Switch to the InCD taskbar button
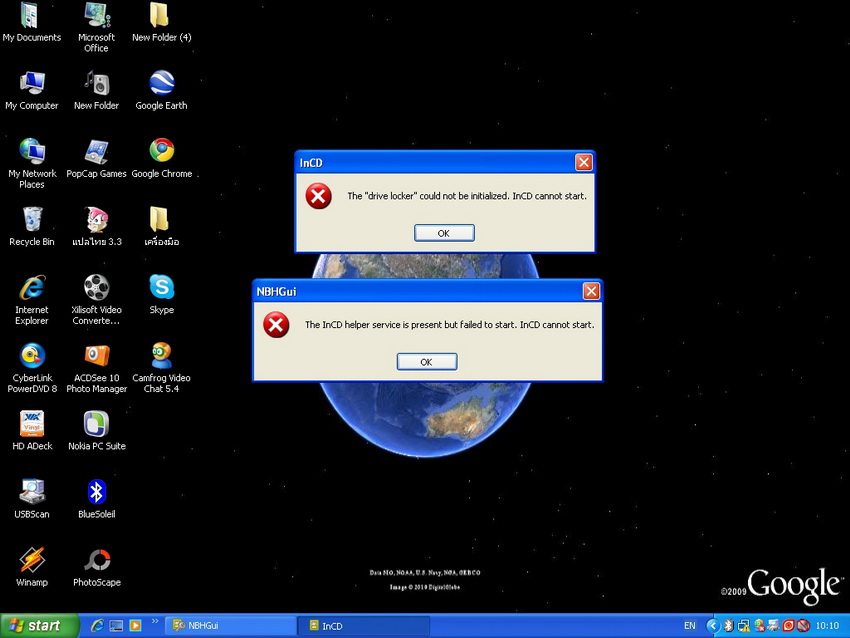 tap(364, 626)
